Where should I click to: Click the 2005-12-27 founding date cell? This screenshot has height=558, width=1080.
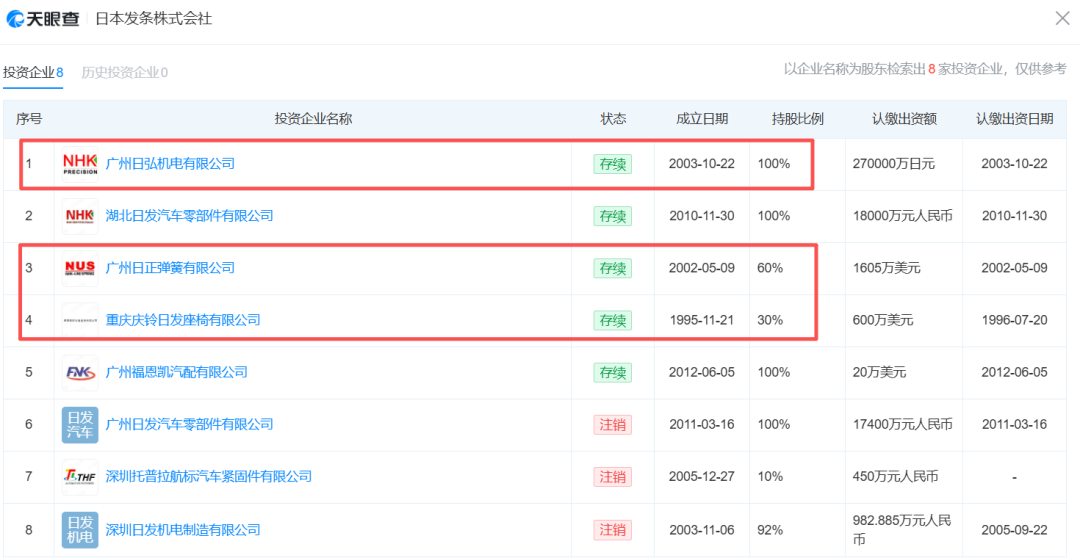(x=702, y=477)
